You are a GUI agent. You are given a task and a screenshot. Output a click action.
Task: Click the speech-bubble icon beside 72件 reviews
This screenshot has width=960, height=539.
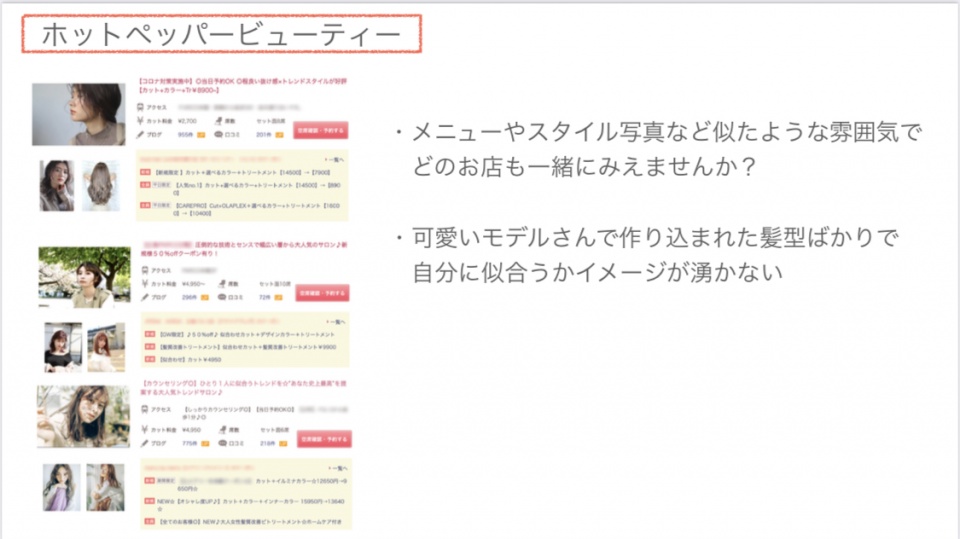(222, 297)
